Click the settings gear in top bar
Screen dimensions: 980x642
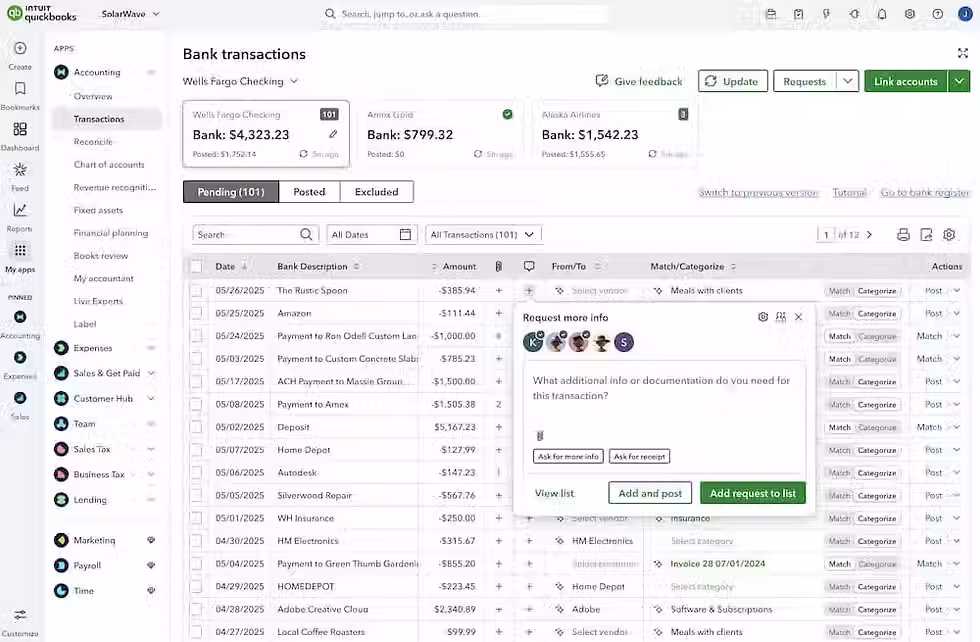909,14
